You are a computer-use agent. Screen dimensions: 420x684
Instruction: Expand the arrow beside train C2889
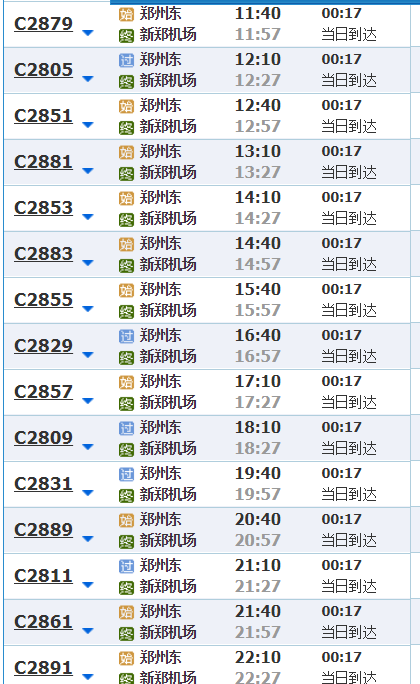coord(88,539)
